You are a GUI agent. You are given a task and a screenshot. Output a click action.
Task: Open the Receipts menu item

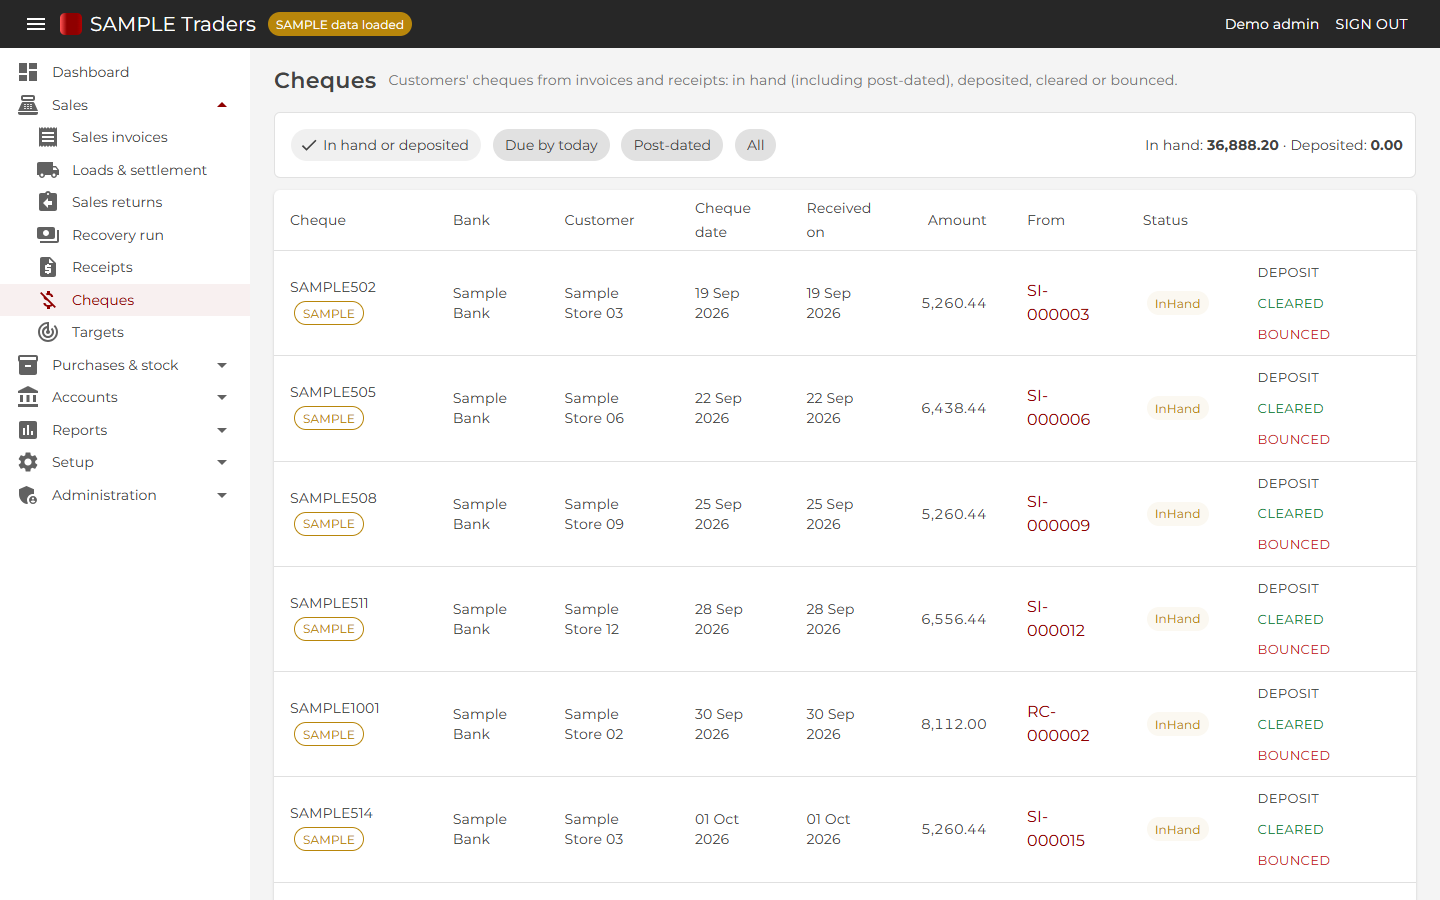pyautogui.click(x=125, y=267)
